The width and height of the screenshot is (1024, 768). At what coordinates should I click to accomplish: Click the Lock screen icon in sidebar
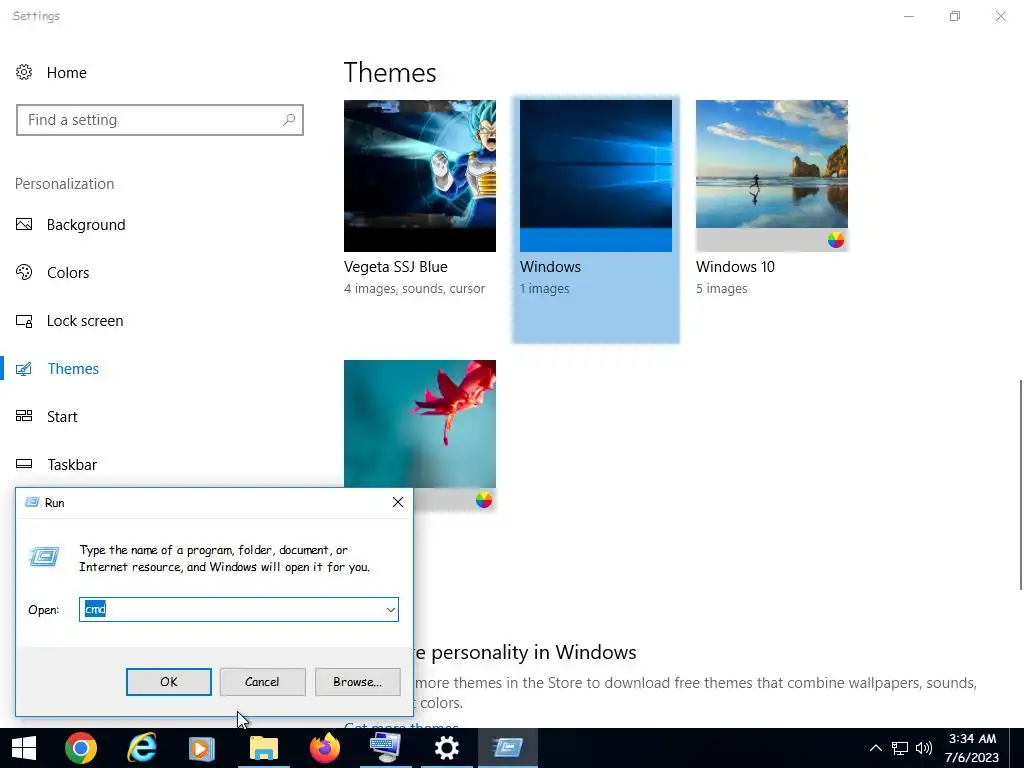pos(24,321)
